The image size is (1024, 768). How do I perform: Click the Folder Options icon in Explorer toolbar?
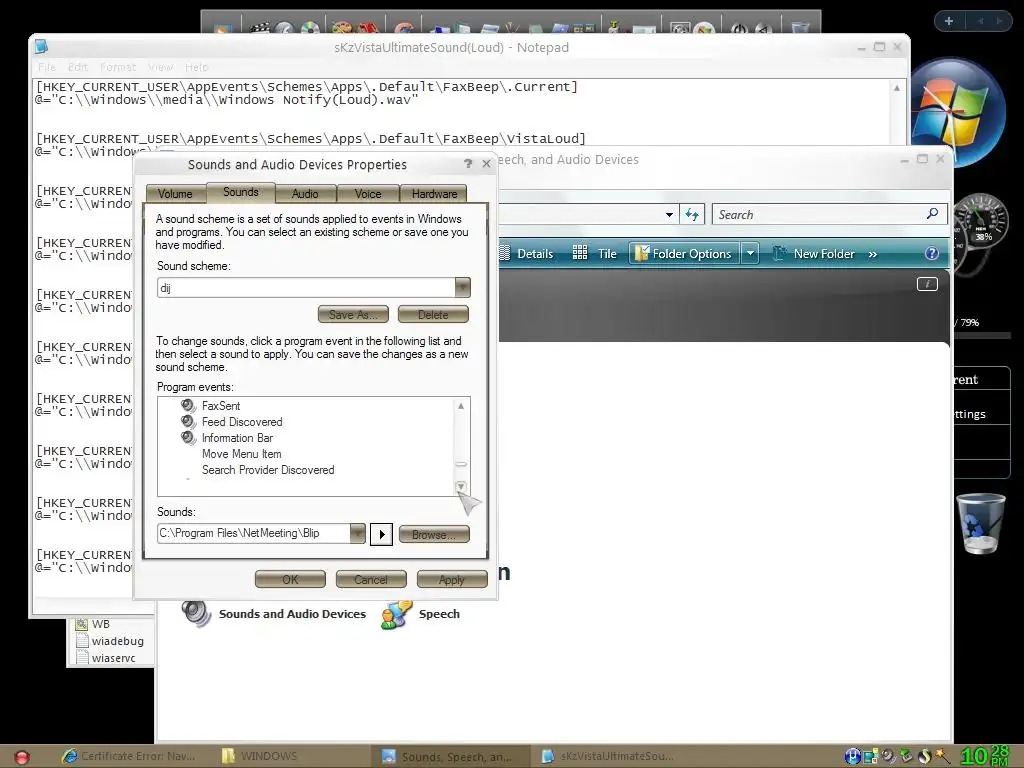click(642, 253)
